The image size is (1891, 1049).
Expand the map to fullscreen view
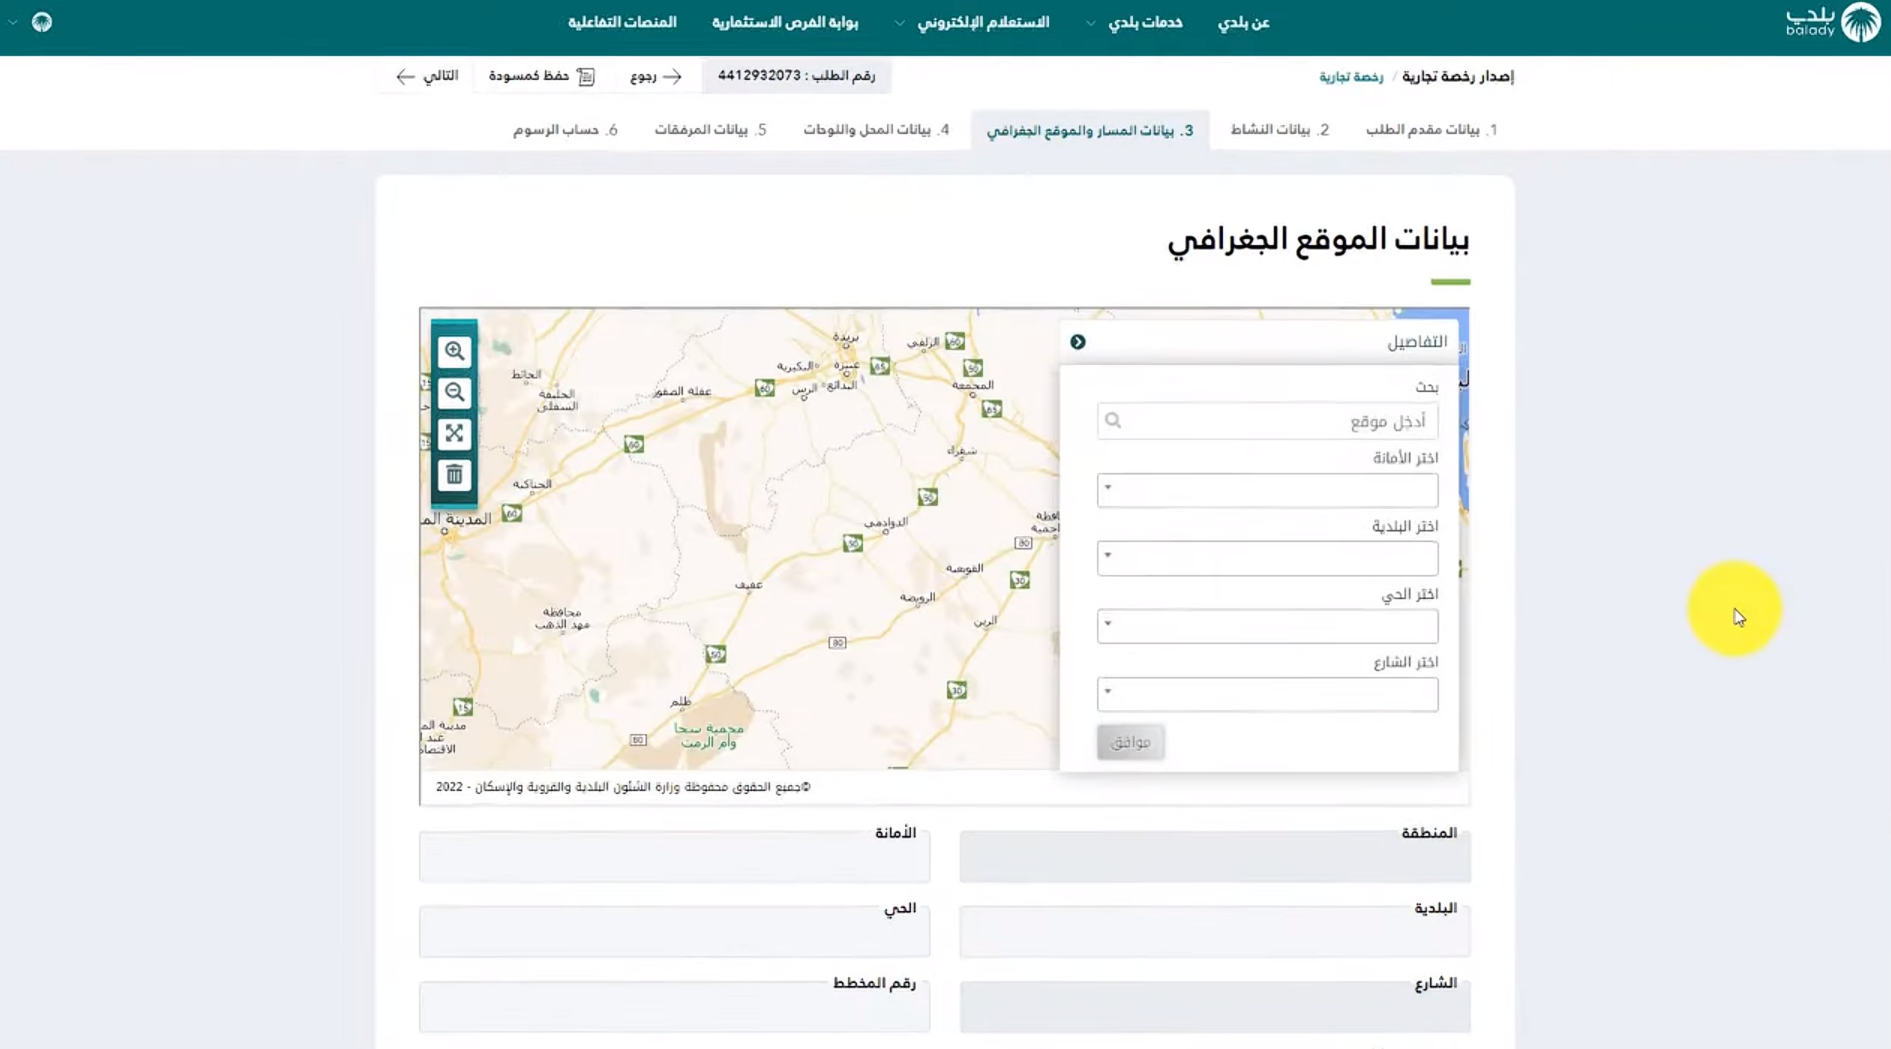[x=456, y=434]
